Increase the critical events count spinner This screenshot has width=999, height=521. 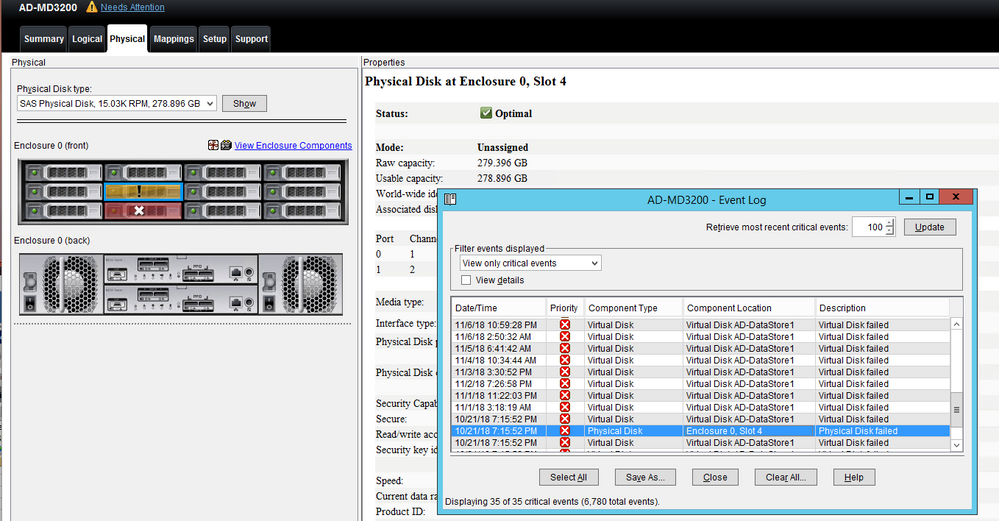click(x=890, y=223)
